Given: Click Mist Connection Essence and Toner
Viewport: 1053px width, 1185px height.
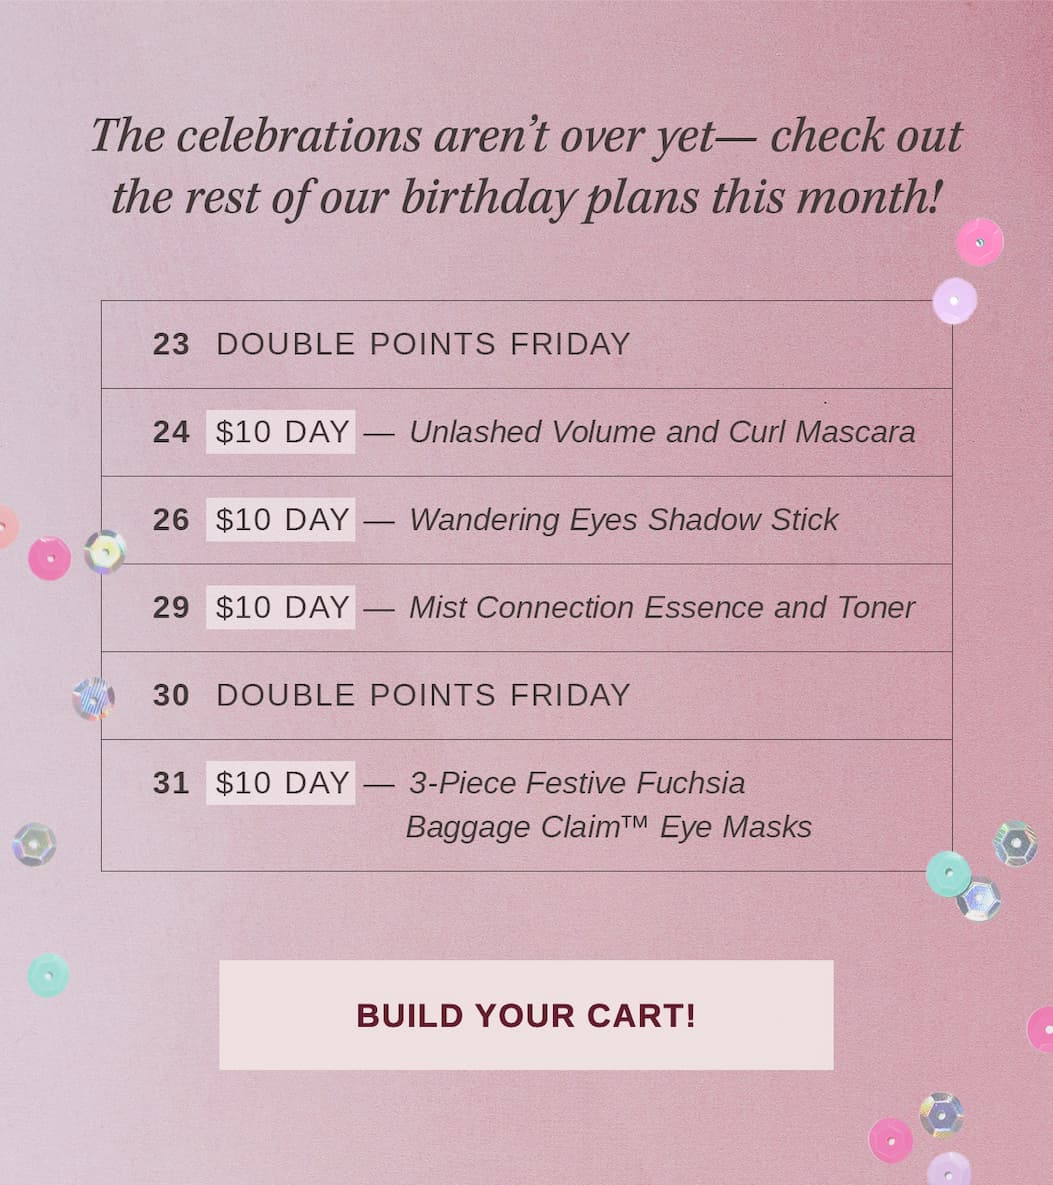Looking at the screenshot, I should pos(662,608).
